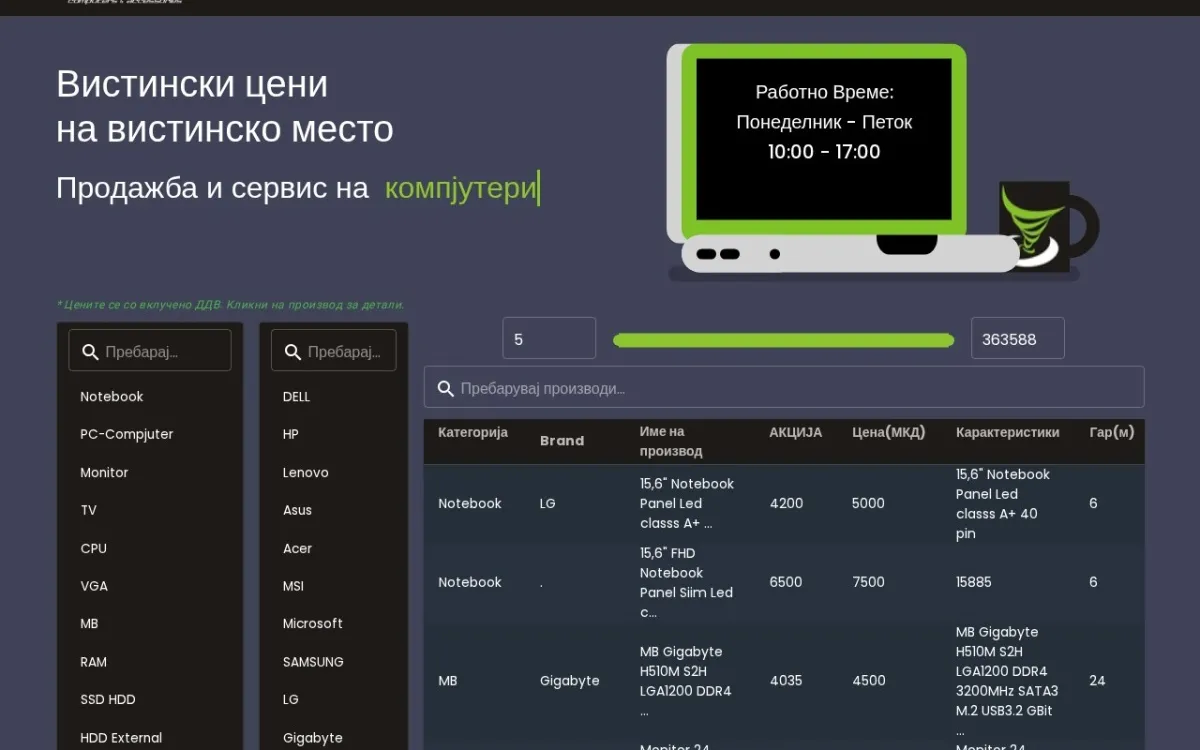Select the SSD HDD category
This screenshot has width=1200, height=750.
pyautogui.click(x=108, y=699)
